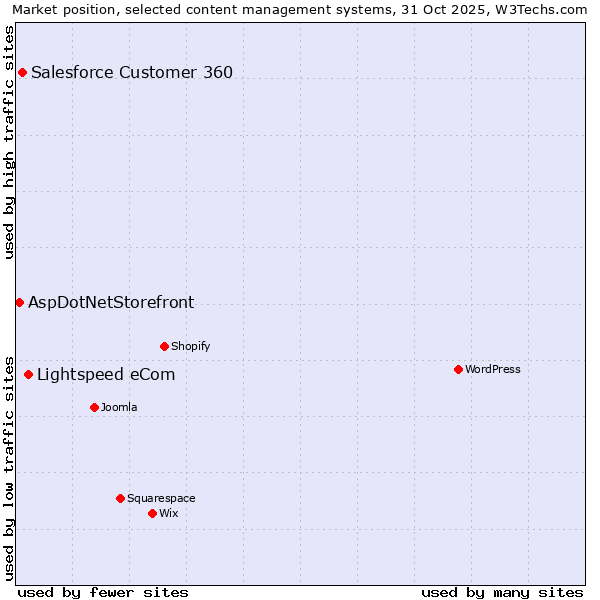600x600 pixels.
Task: Click the AspDotNetStorefront text label
Action: 111,302
